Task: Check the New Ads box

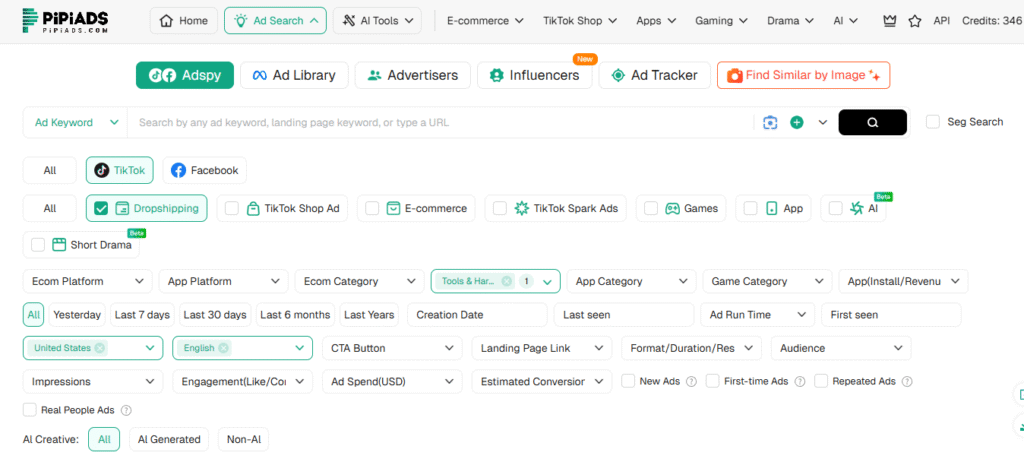Action: click(x=628, y=381)
